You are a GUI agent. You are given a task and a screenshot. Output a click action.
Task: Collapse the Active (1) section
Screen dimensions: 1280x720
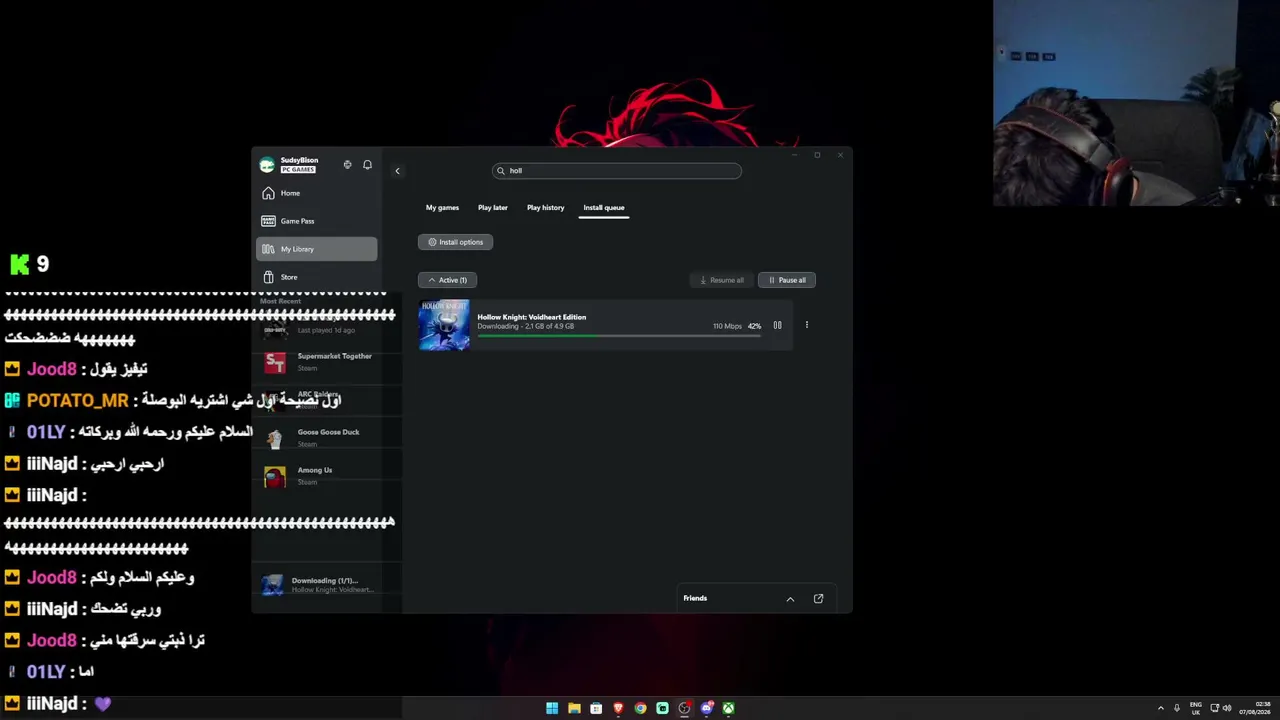(x=447, y=280)
